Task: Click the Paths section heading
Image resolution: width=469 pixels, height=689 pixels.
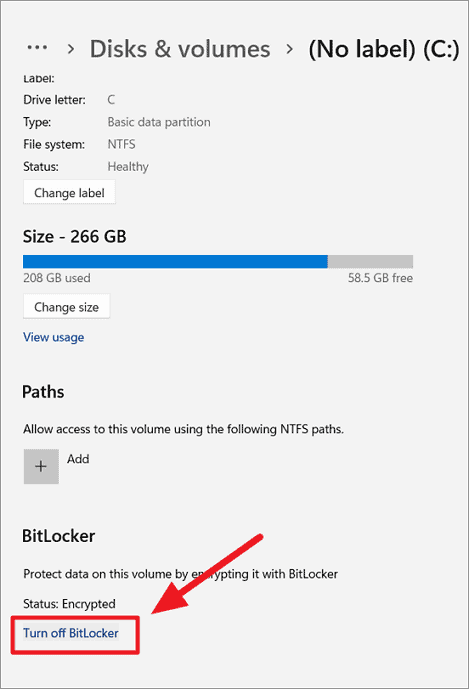Action: (43, 392)
